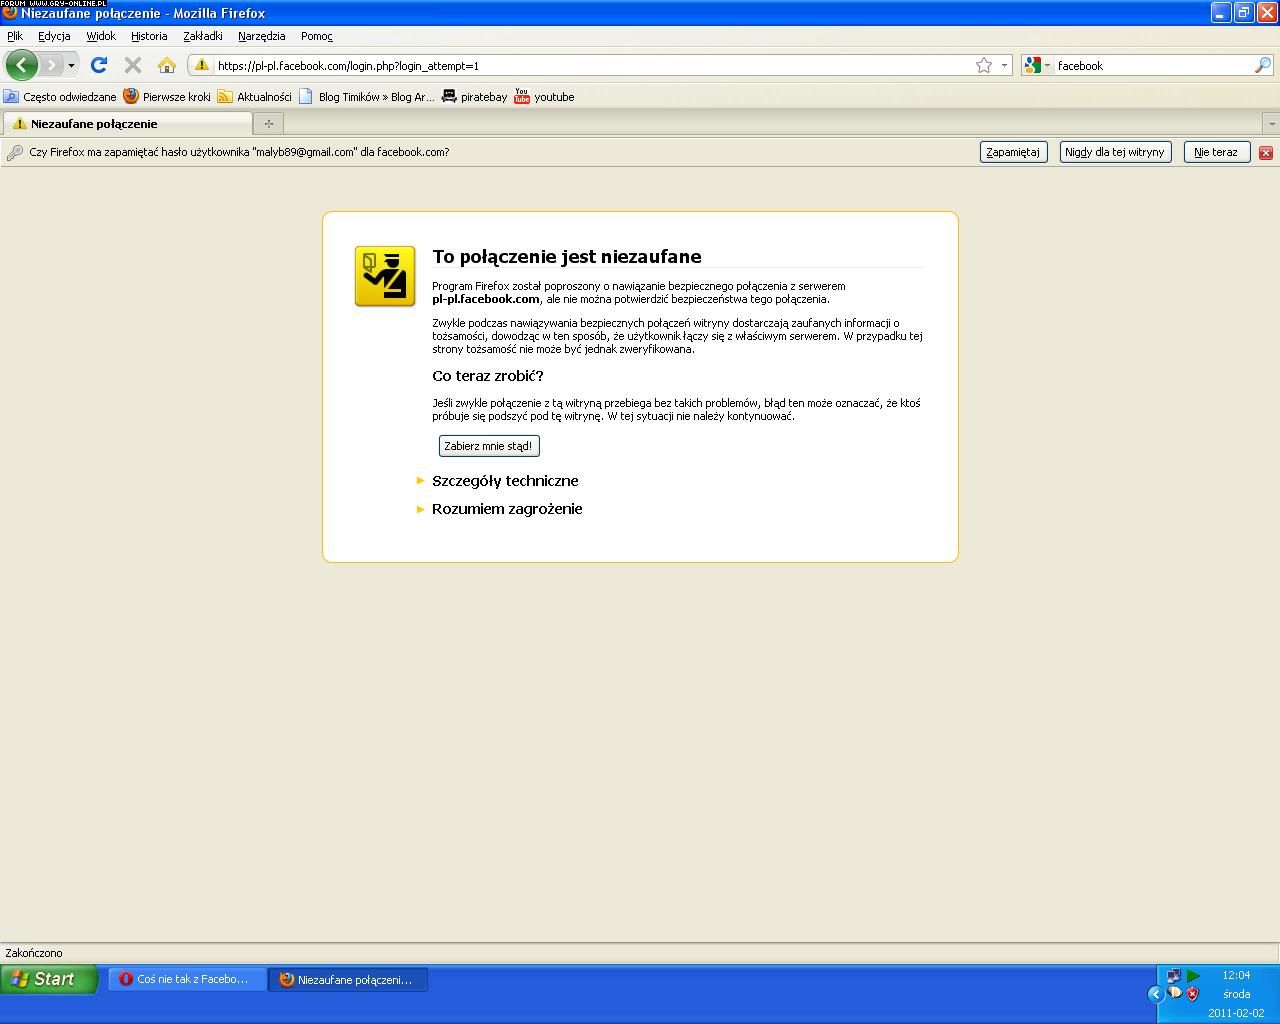The height and width of the screenshot is (1024, 1280).
Task: Click the search magnifier icon
Action: coord(1262,65)
